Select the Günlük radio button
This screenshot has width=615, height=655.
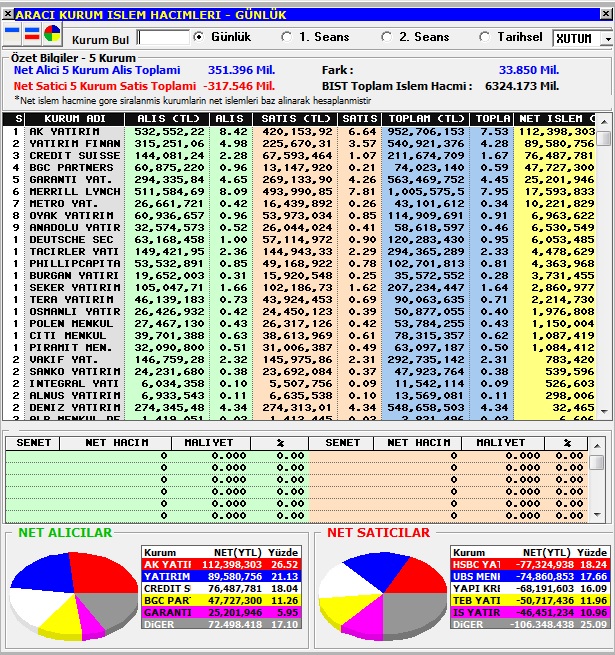click(x=199, y=37)
